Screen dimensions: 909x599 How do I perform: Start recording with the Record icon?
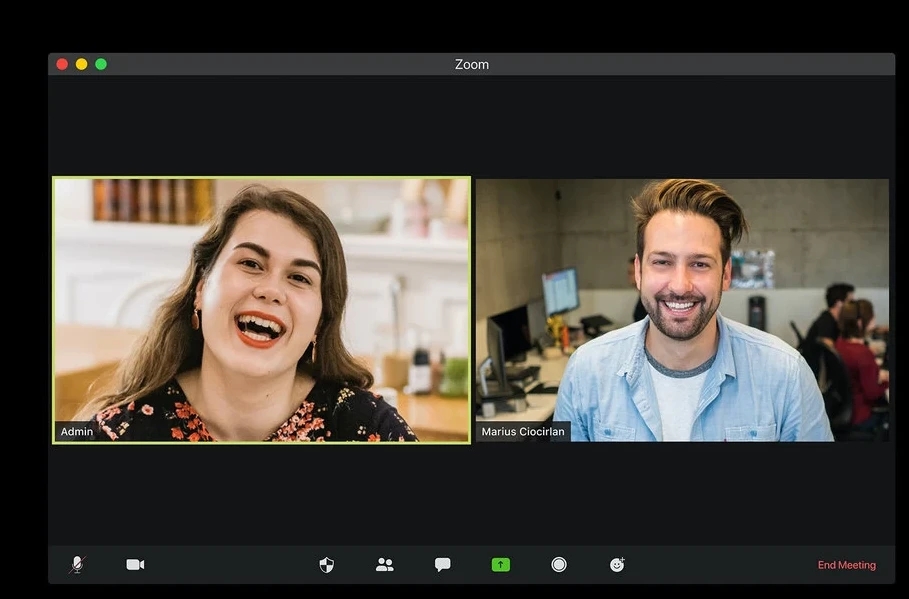[x=559, y=565]
